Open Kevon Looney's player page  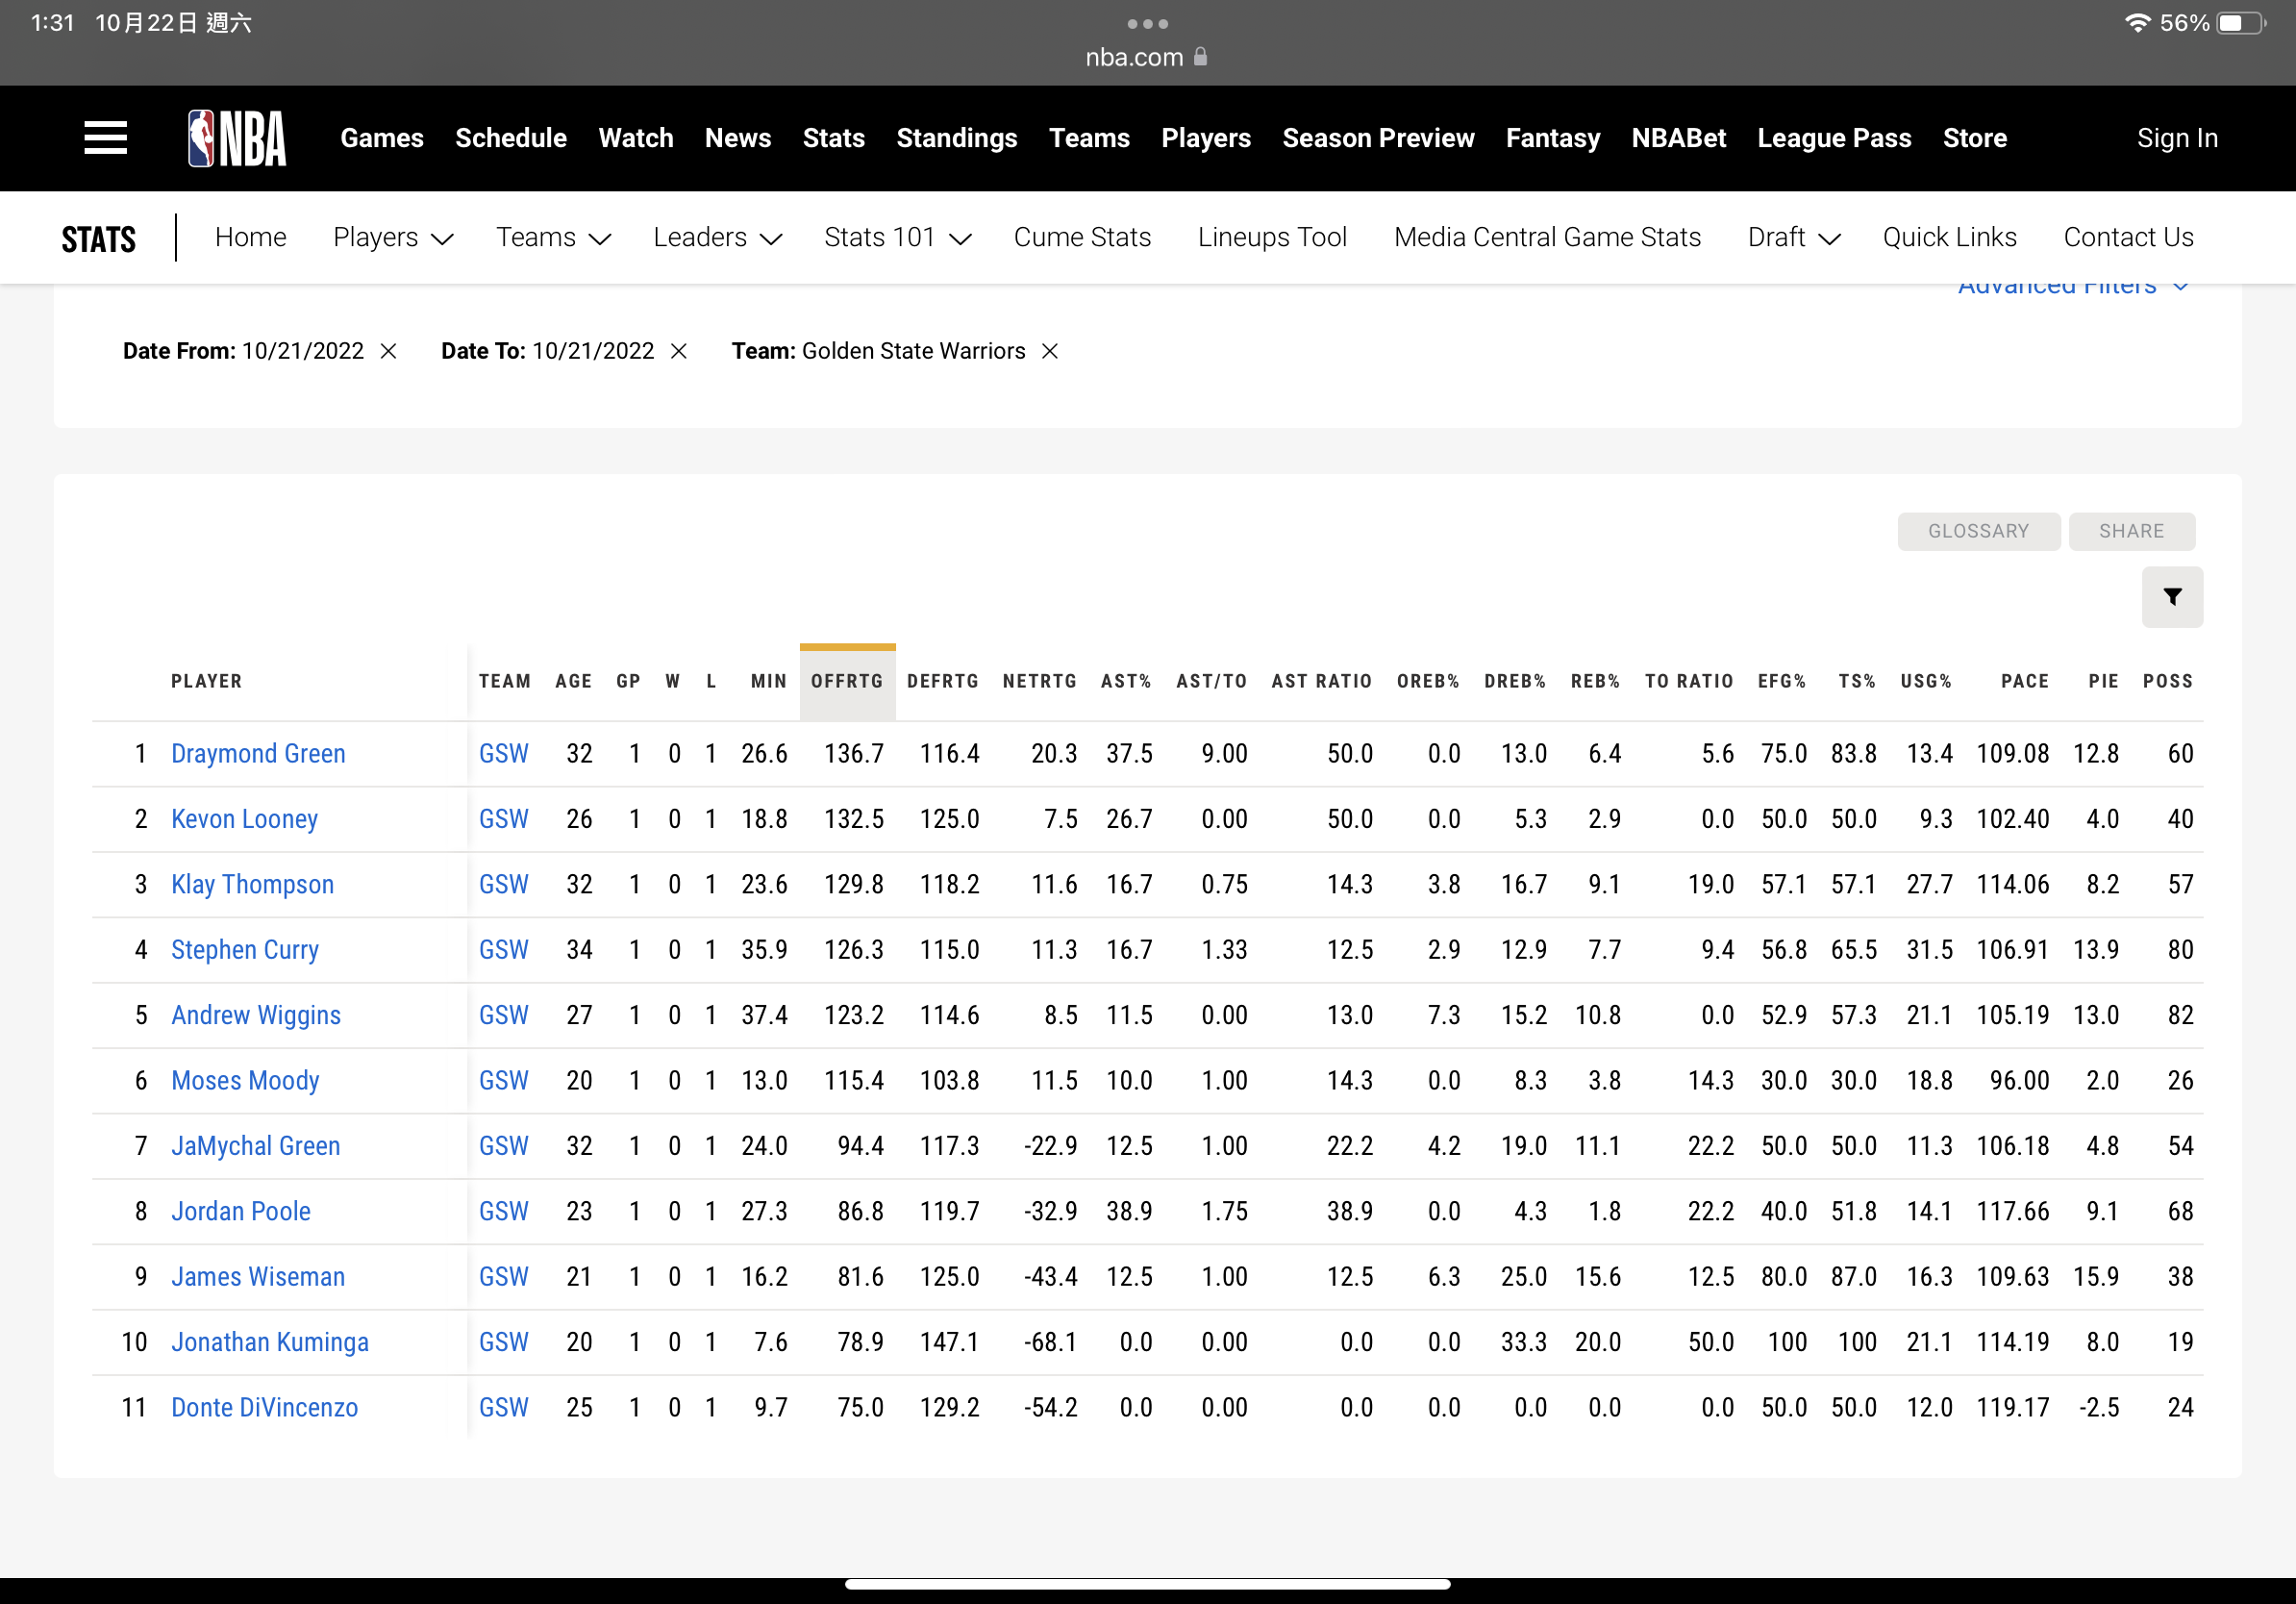click(244, 819)
